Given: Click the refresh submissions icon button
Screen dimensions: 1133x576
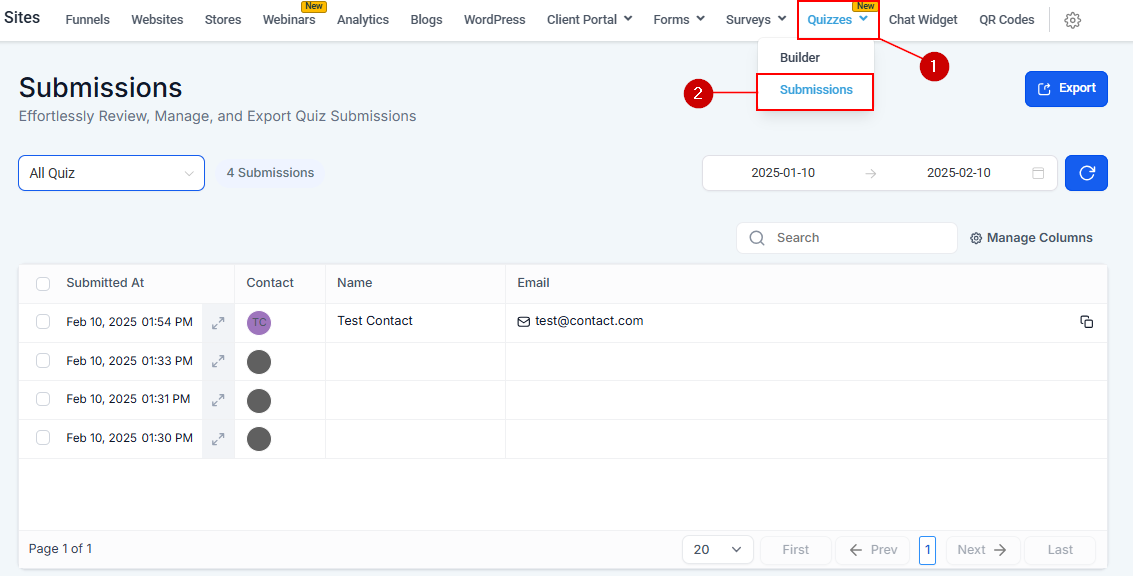Looking at the screenshot, I should (1086, 173).
